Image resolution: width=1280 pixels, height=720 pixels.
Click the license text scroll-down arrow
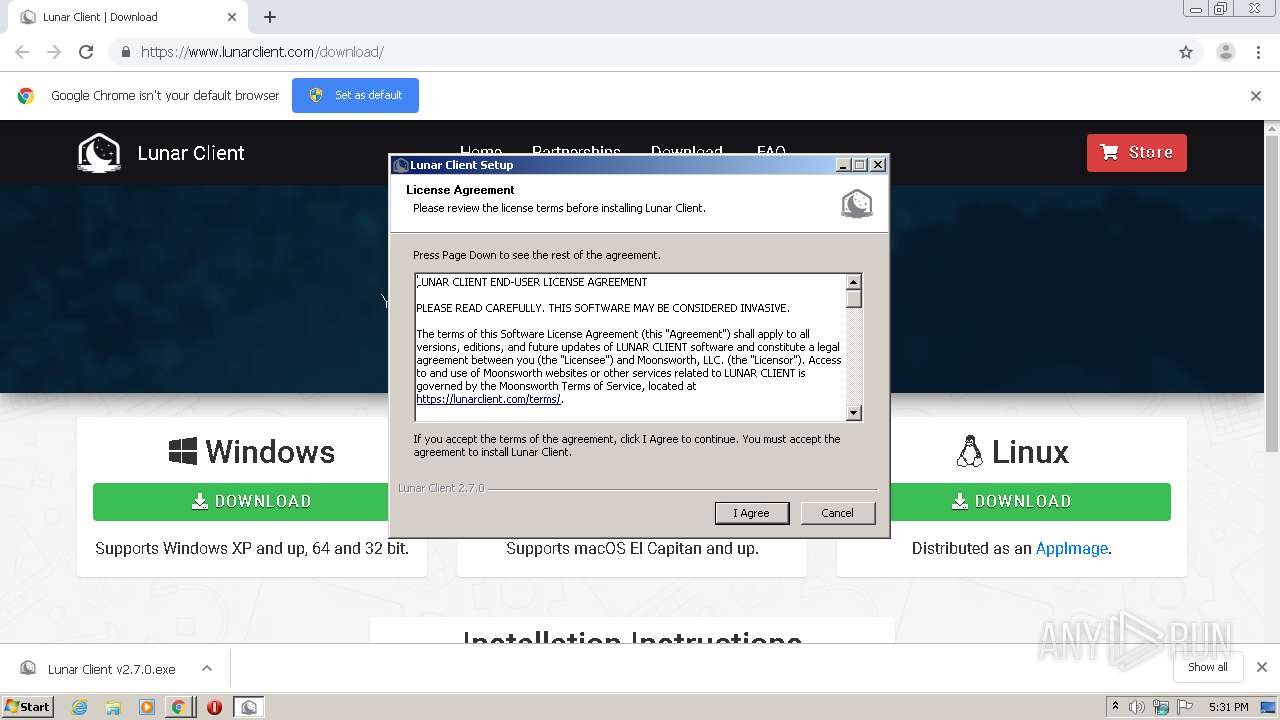[x=854, y=412]
